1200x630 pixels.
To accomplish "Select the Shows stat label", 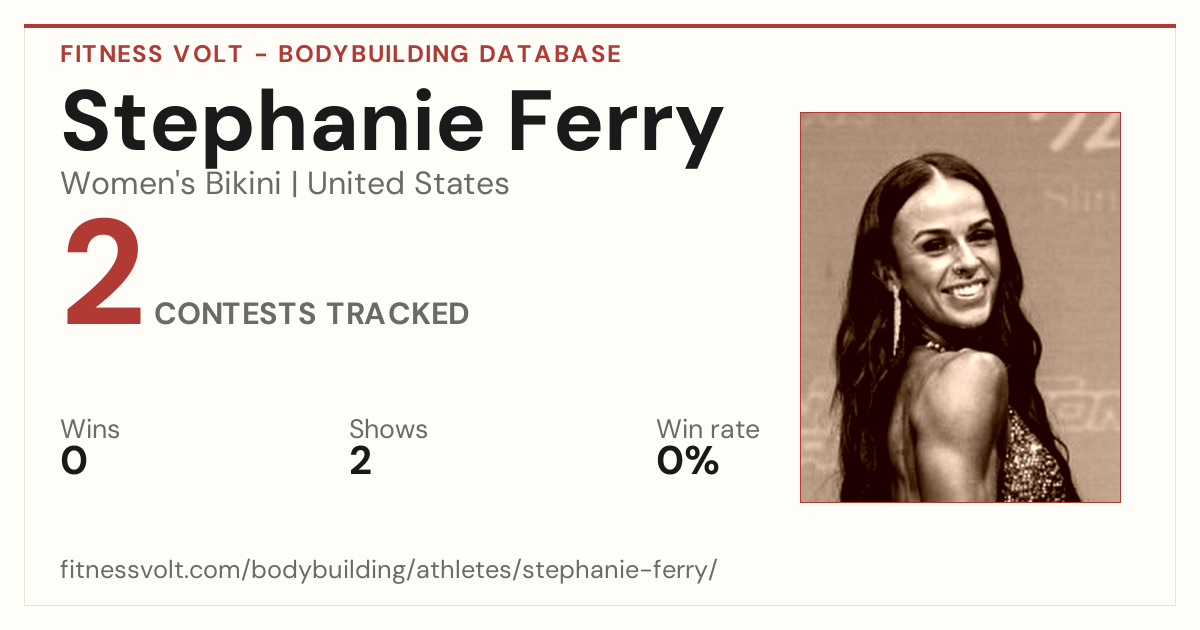I will tap(388, 429).
